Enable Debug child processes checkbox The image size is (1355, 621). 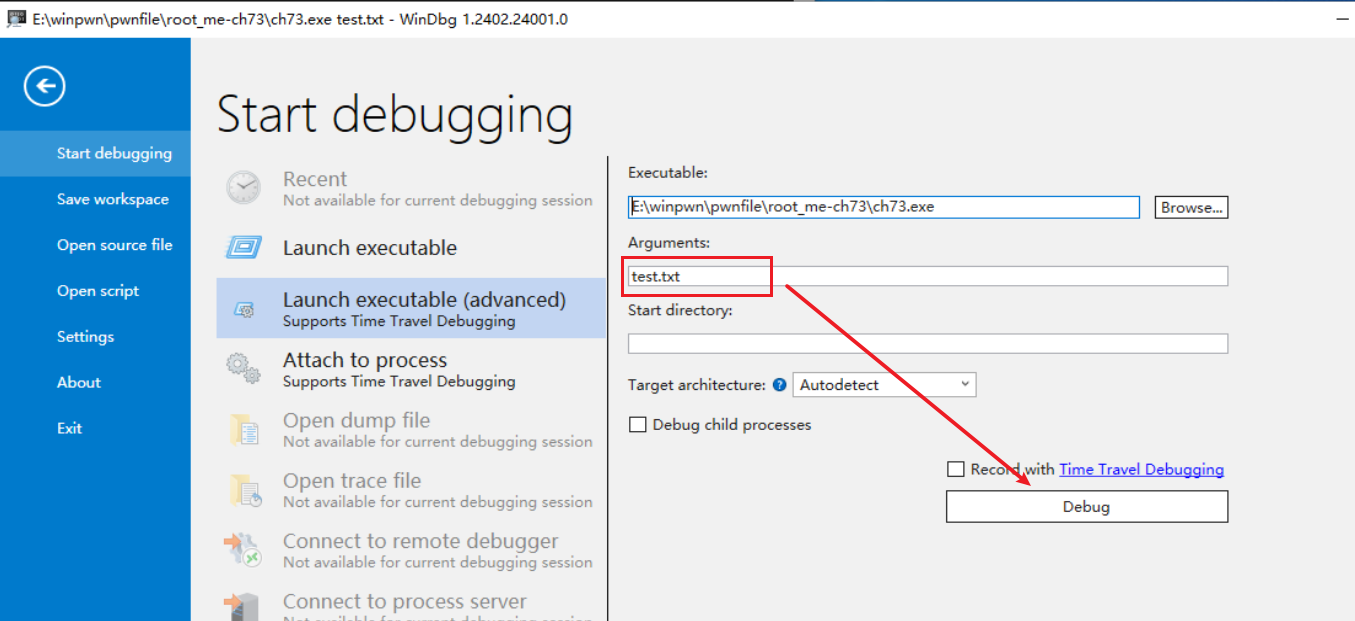point(637,425)
